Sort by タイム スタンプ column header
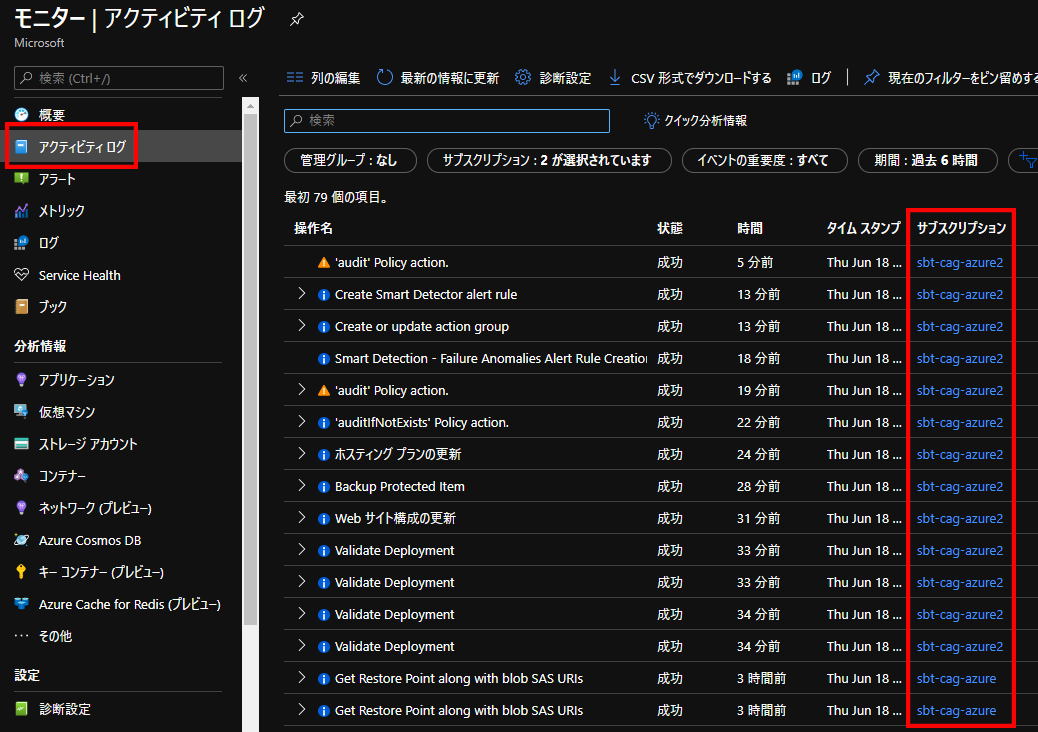Viewport: 1038px width, 732px height. pyautogui.click(x=863, y=228)
